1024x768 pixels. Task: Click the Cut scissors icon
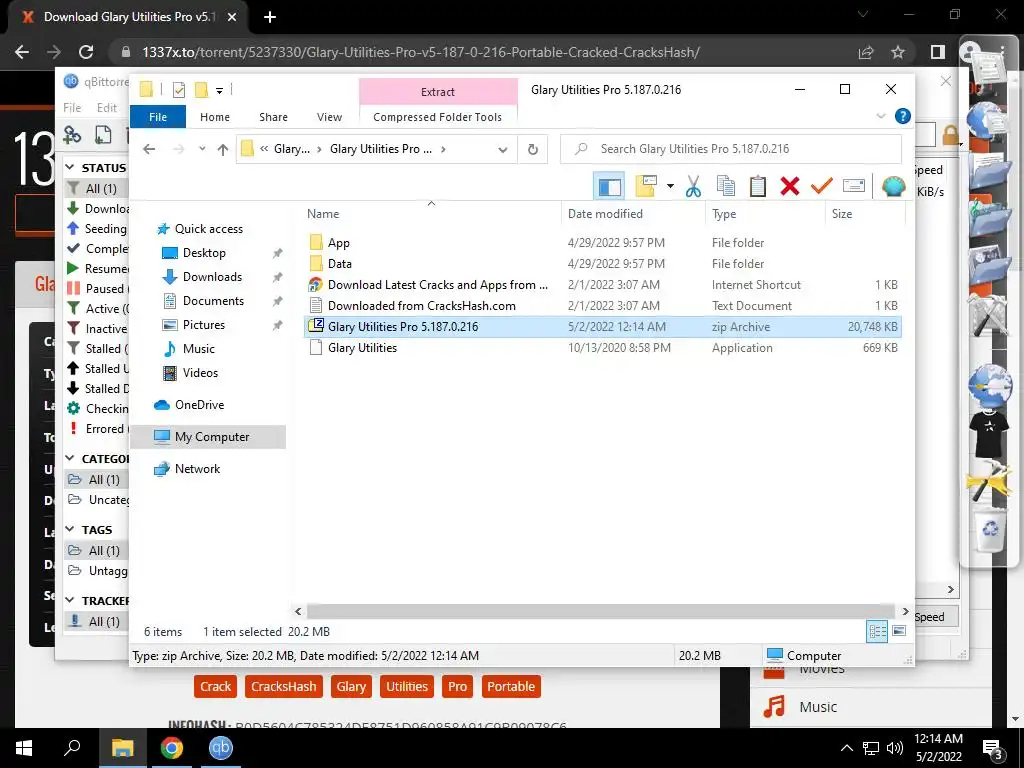pyautogui.click(x=694, y=187)
